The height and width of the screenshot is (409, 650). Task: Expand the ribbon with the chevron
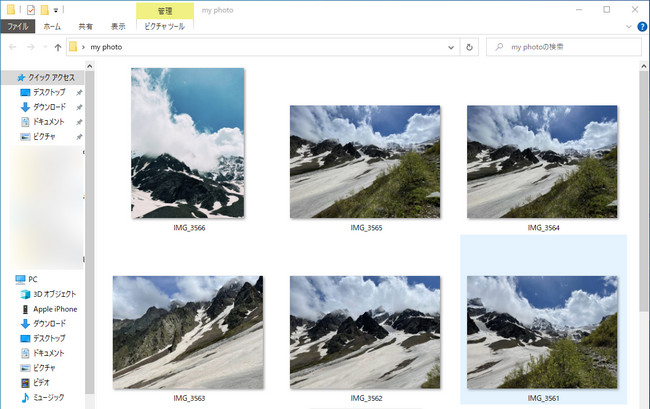628,27
